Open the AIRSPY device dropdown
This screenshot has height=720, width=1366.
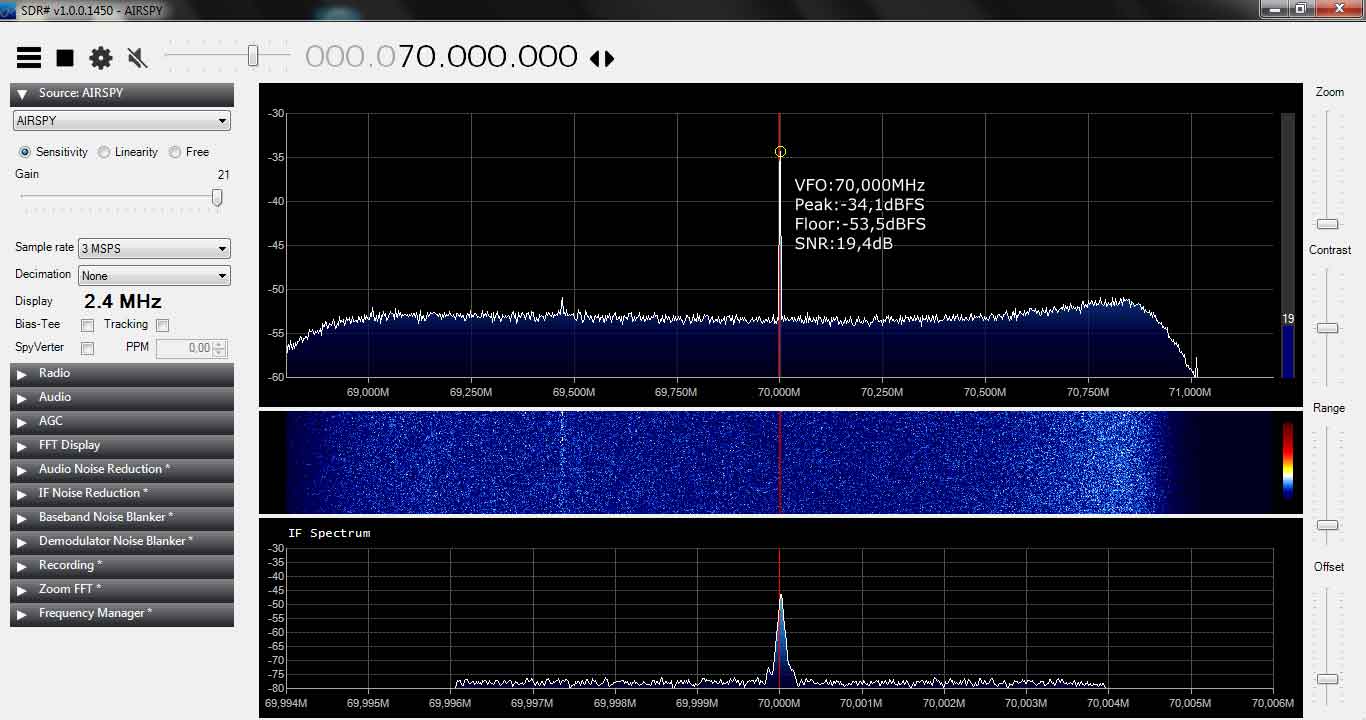[122, 121]
